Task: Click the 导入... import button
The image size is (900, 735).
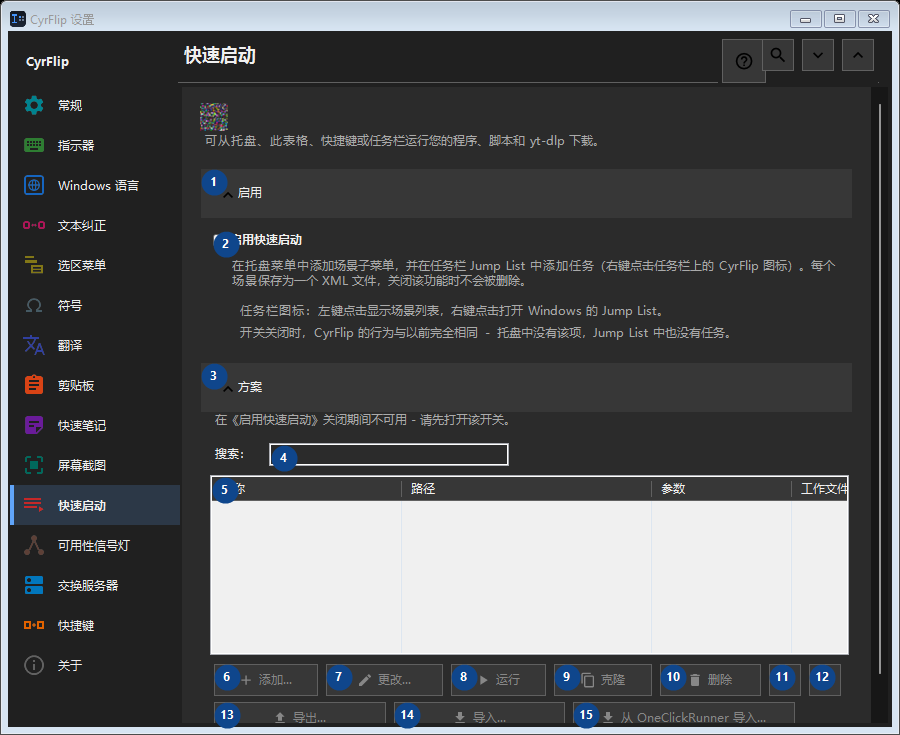Action: (479, 714)
